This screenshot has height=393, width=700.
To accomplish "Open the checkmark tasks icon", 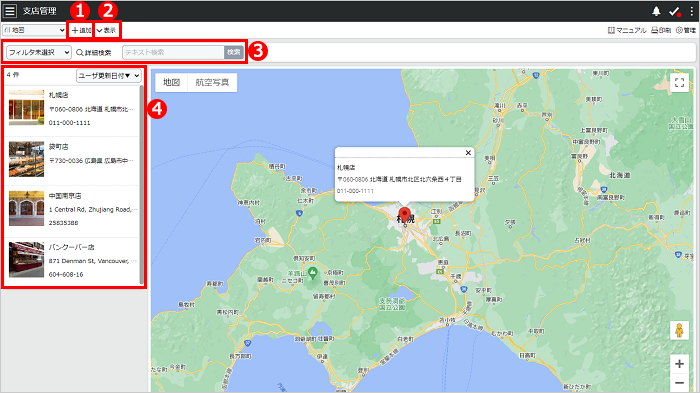I will [x=675, y=11].
